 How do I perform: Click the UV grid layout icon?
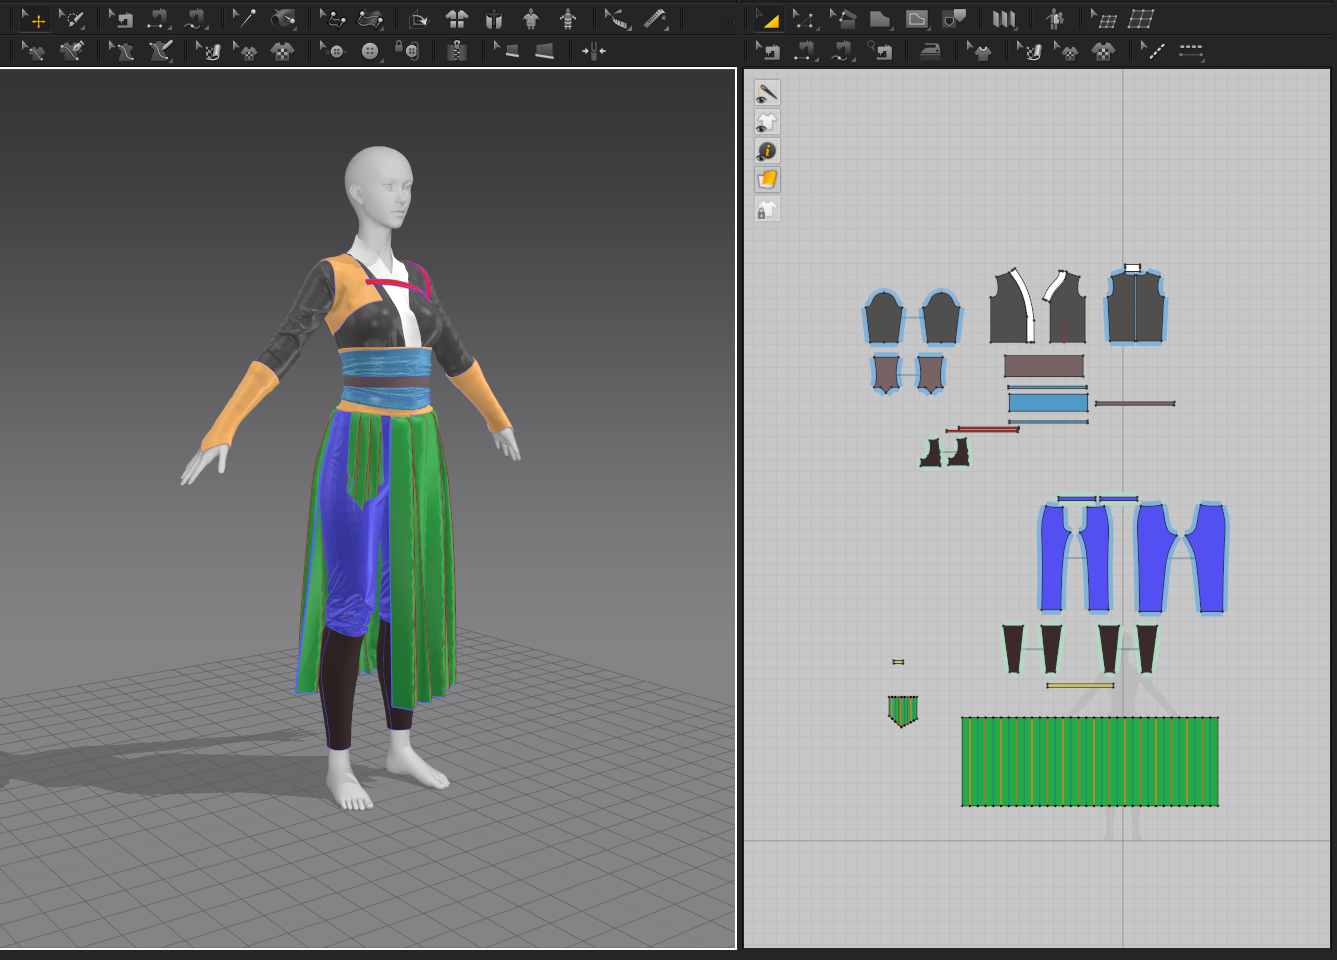coord(1141,19)
